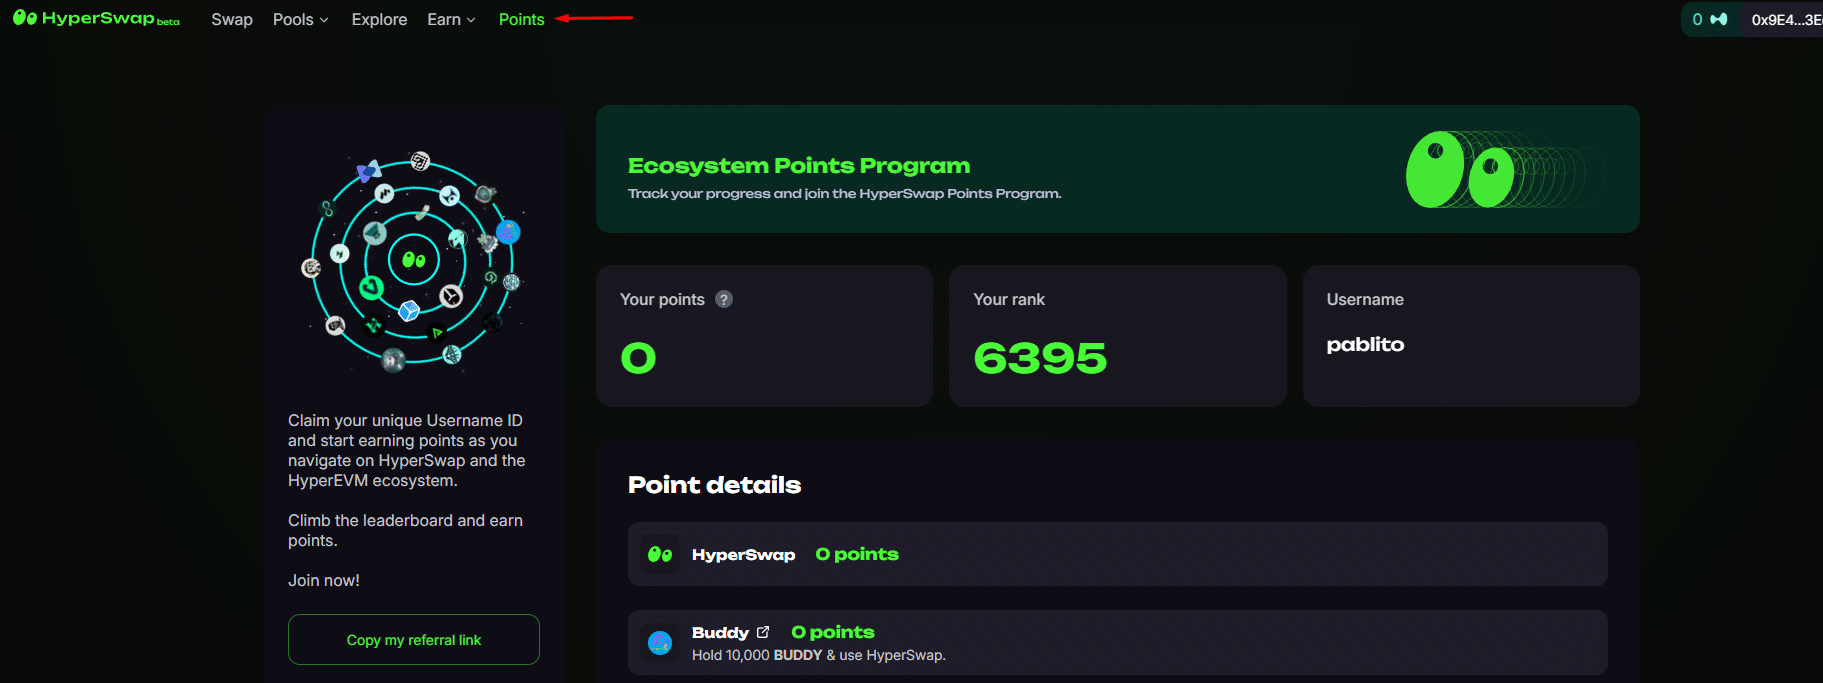Image resolution: width=1823 pixels, height=683 pixels.
Task: Open the Your points help tooltip icon
Action: [x=723, y=298]
